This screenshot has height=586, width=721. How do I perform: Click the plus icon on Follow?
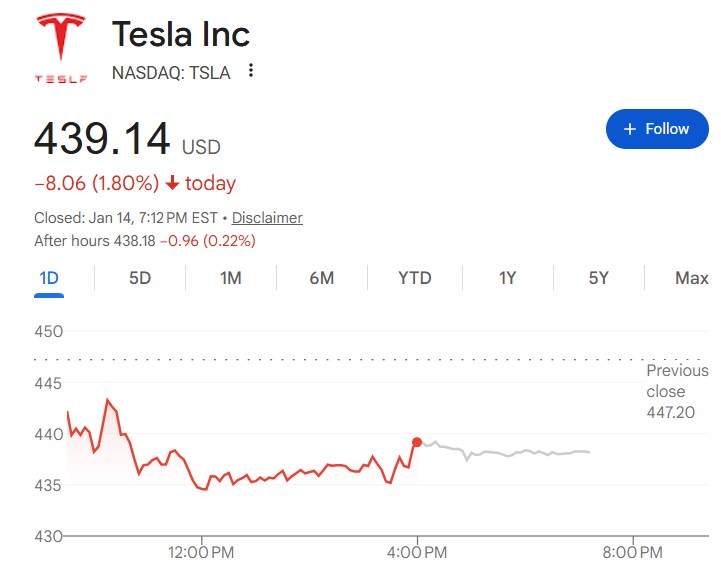[629, 129]
